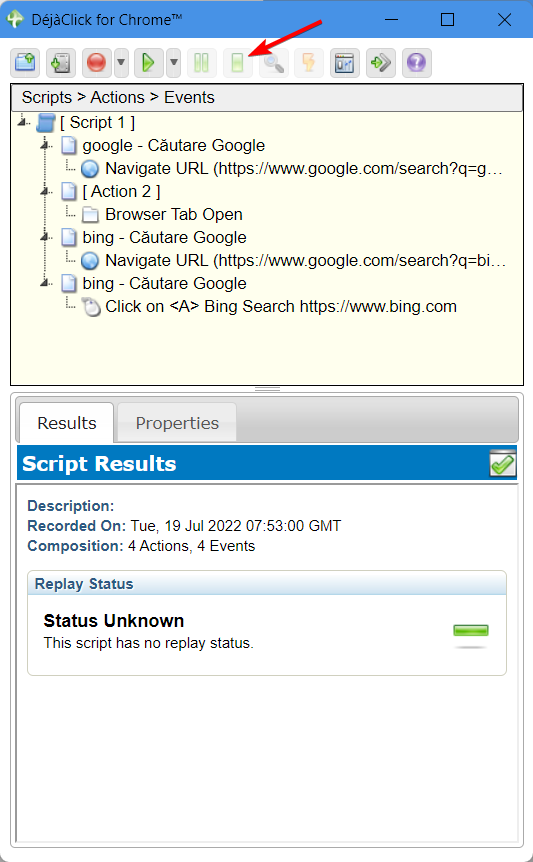Click the magnifier validation icon

click(273, 63)
